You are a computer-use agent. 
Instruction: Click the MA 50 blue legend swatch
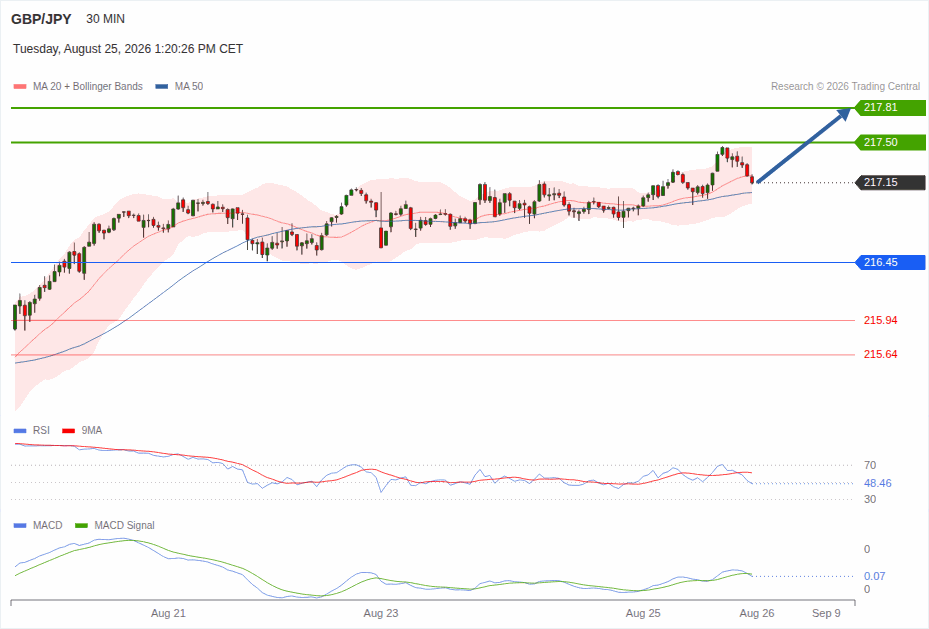coord(162,86)
